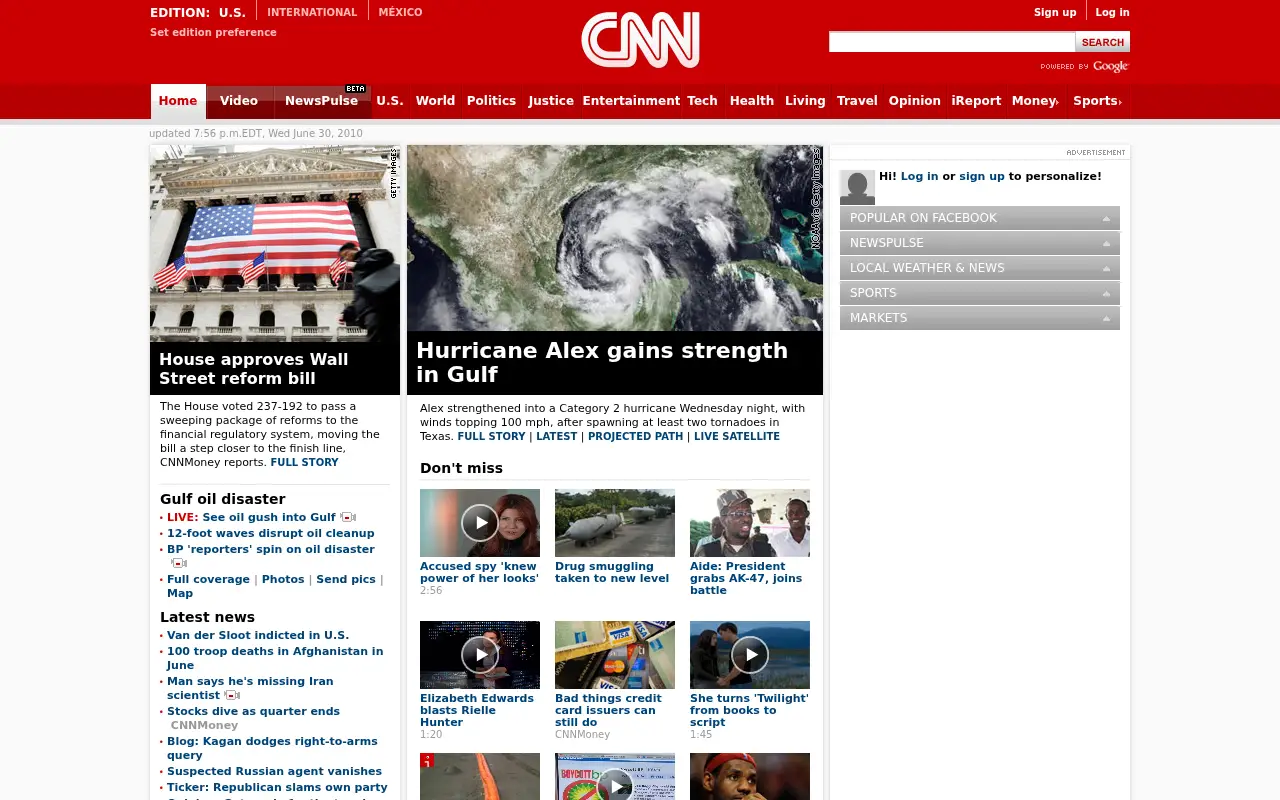The image size is (1280, 800).
Task: Click the powered by Google logo
Action: [x=1085, y=67]
